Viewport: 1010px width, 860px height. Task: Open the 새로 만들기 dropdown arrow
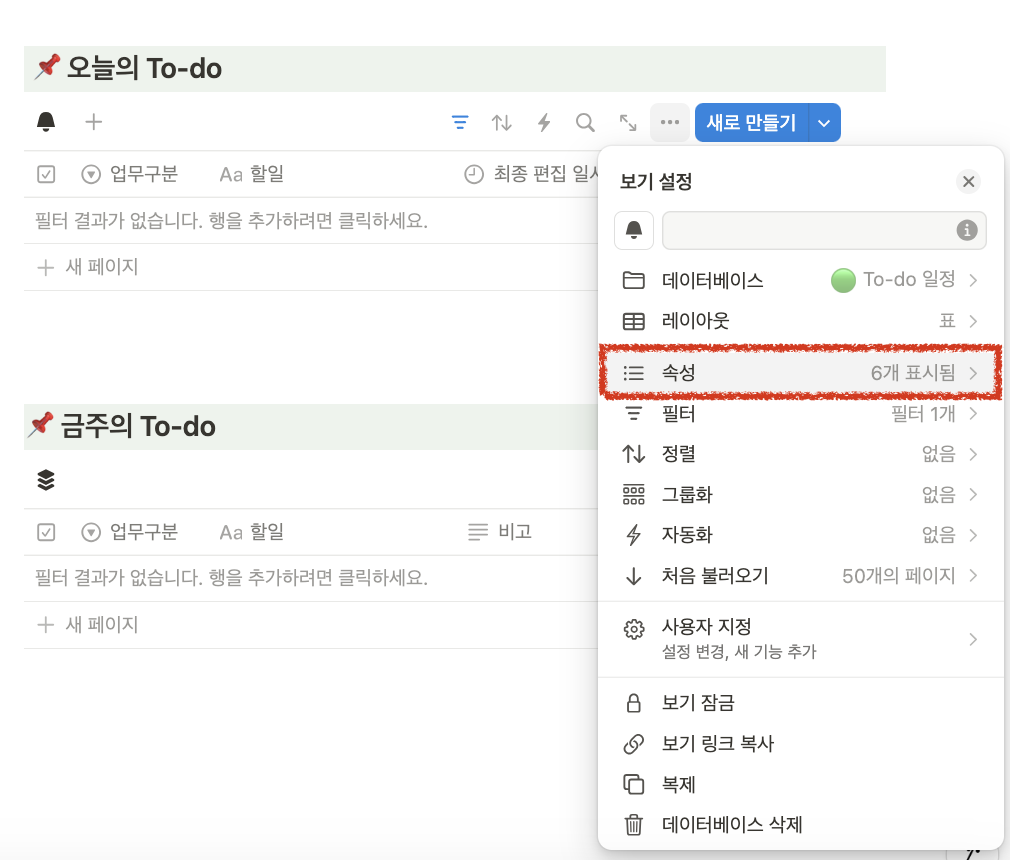[x=823, y=122]
